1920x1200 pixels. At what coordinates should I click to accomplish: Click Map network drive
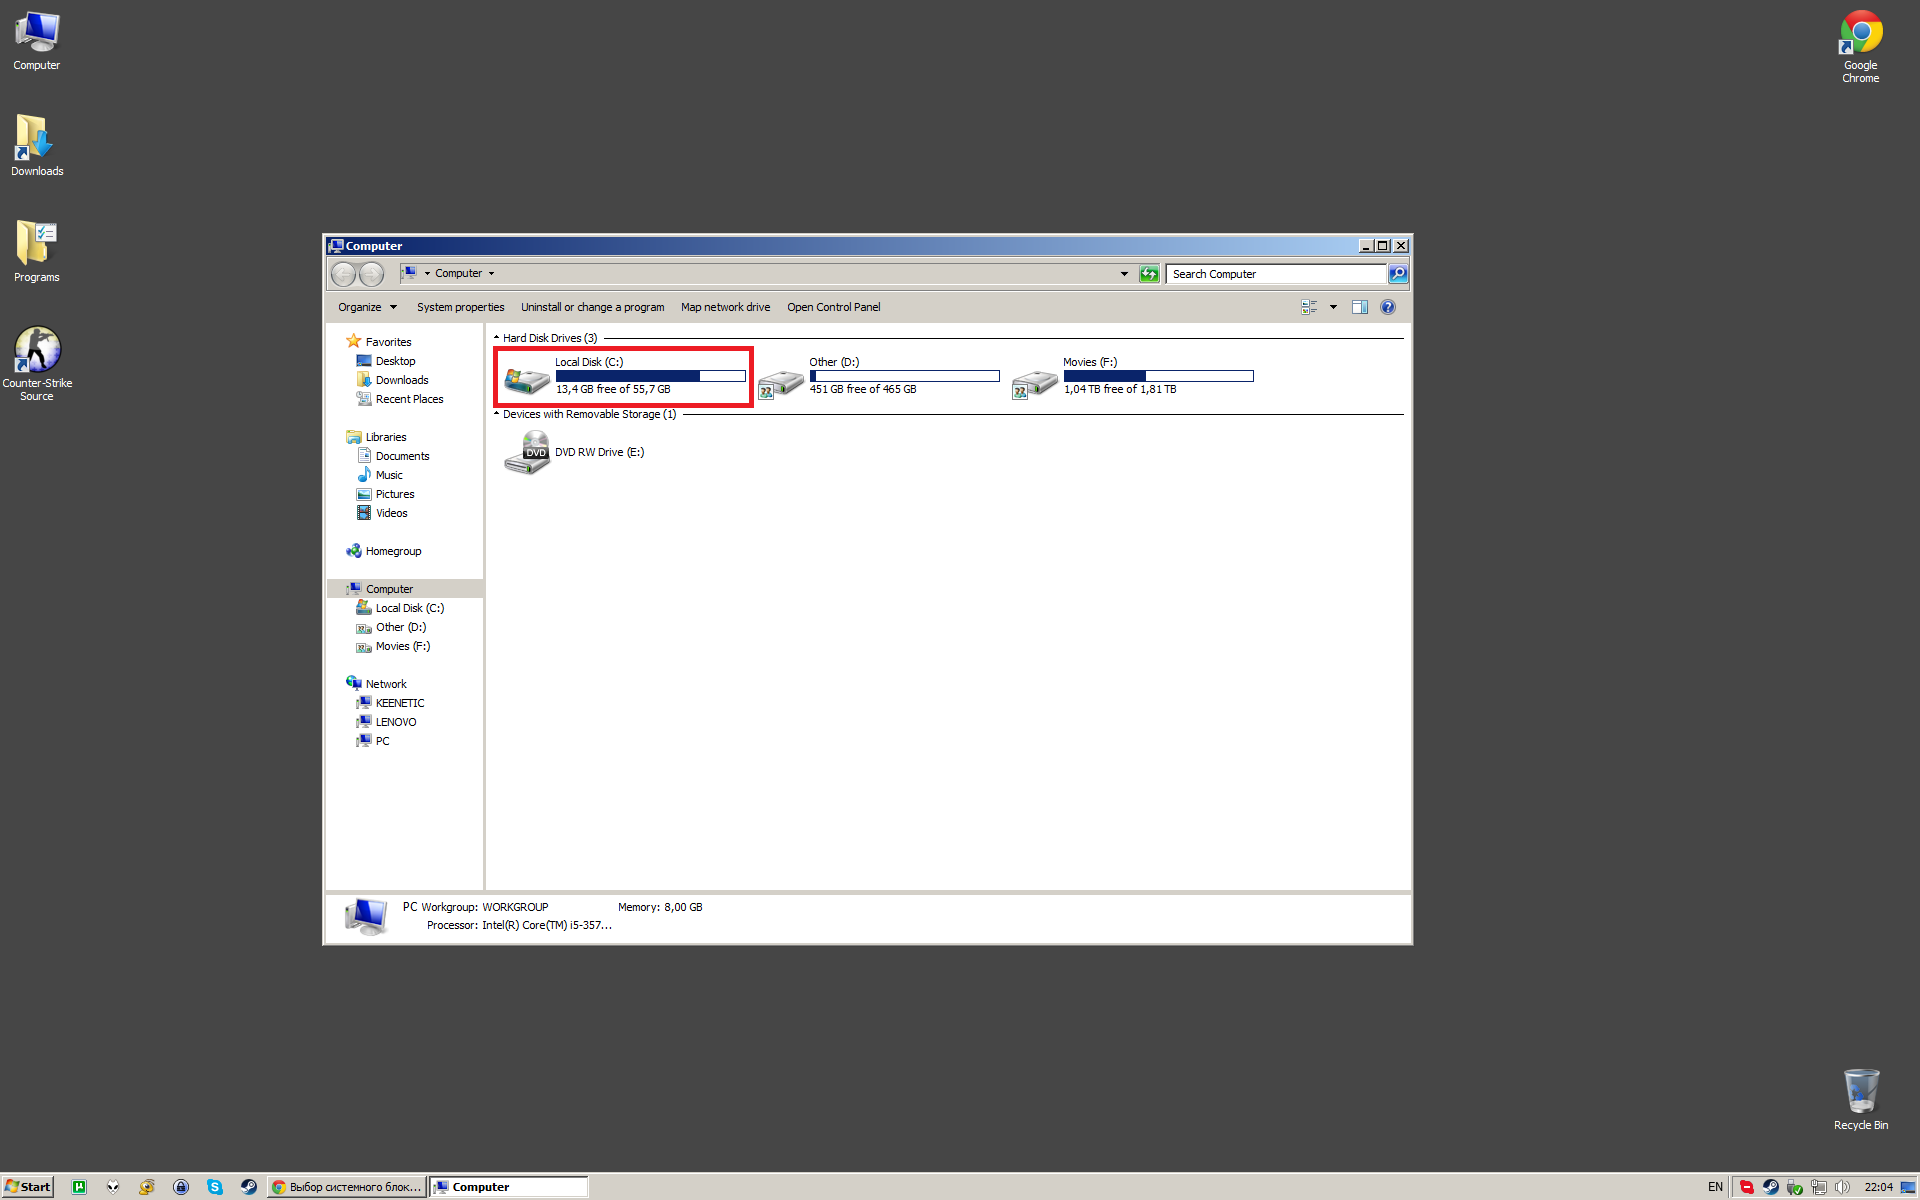coord(725,307)
